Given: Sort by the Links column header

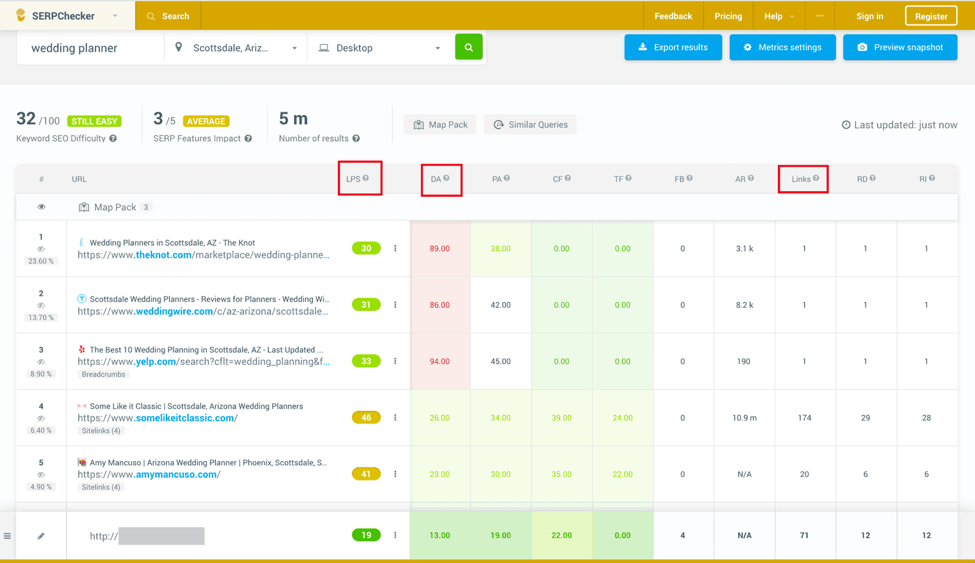Looking at the screenshot, I should coord(801,179).
